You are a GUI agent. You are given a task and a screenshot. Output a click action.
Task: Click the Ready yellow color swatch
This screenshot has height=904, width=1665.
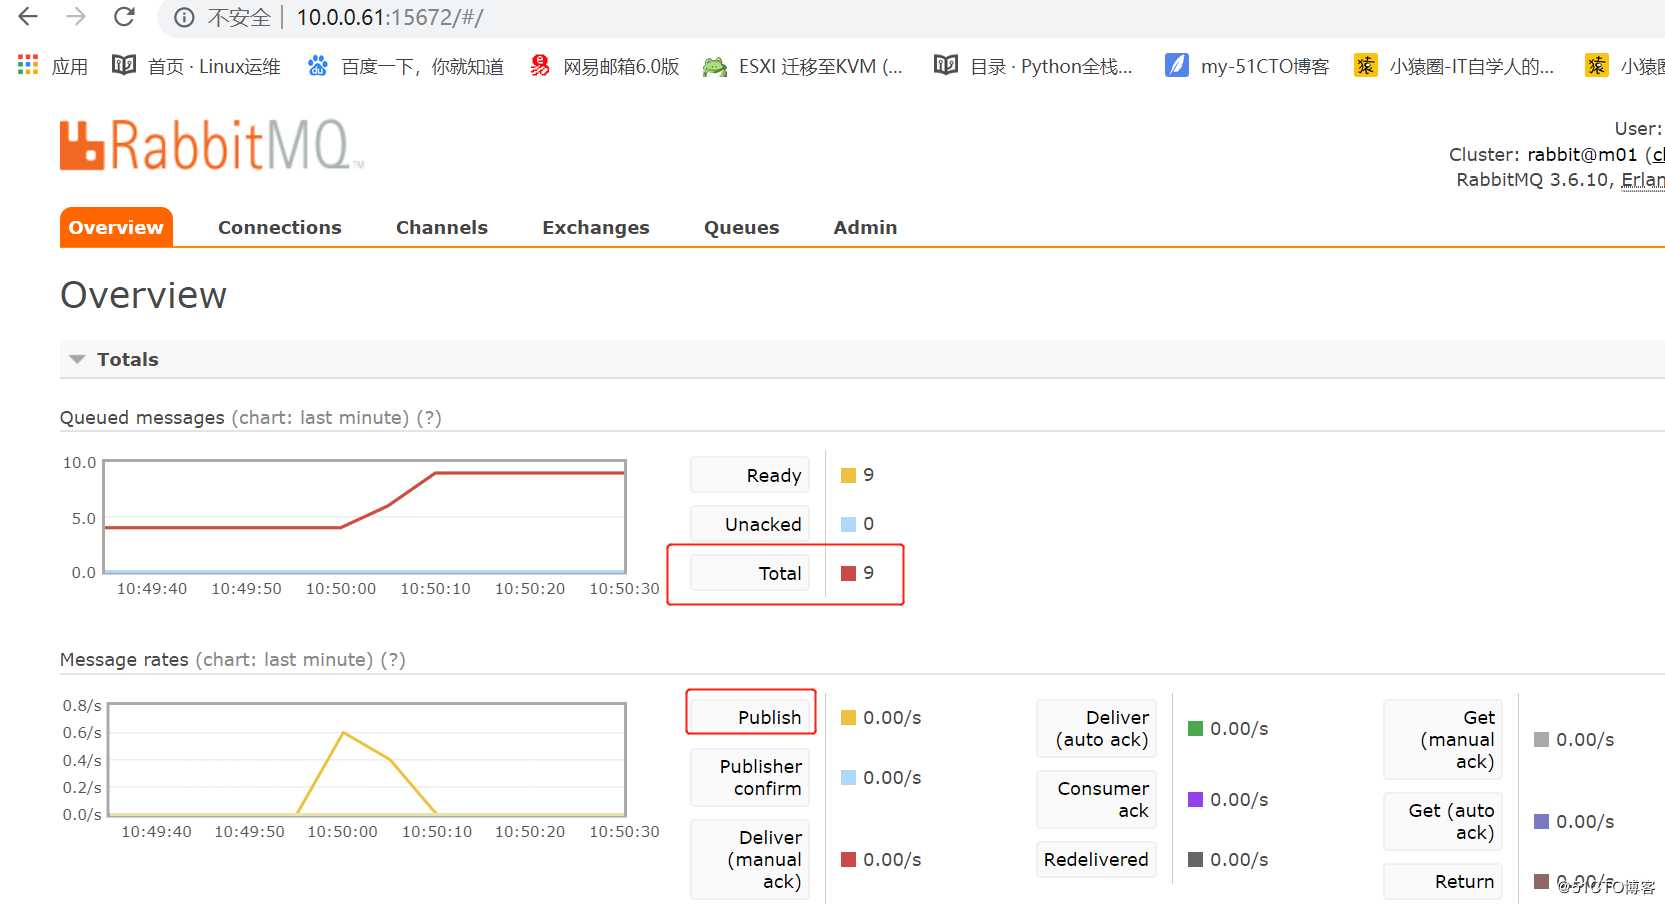[x=848, y=475]
